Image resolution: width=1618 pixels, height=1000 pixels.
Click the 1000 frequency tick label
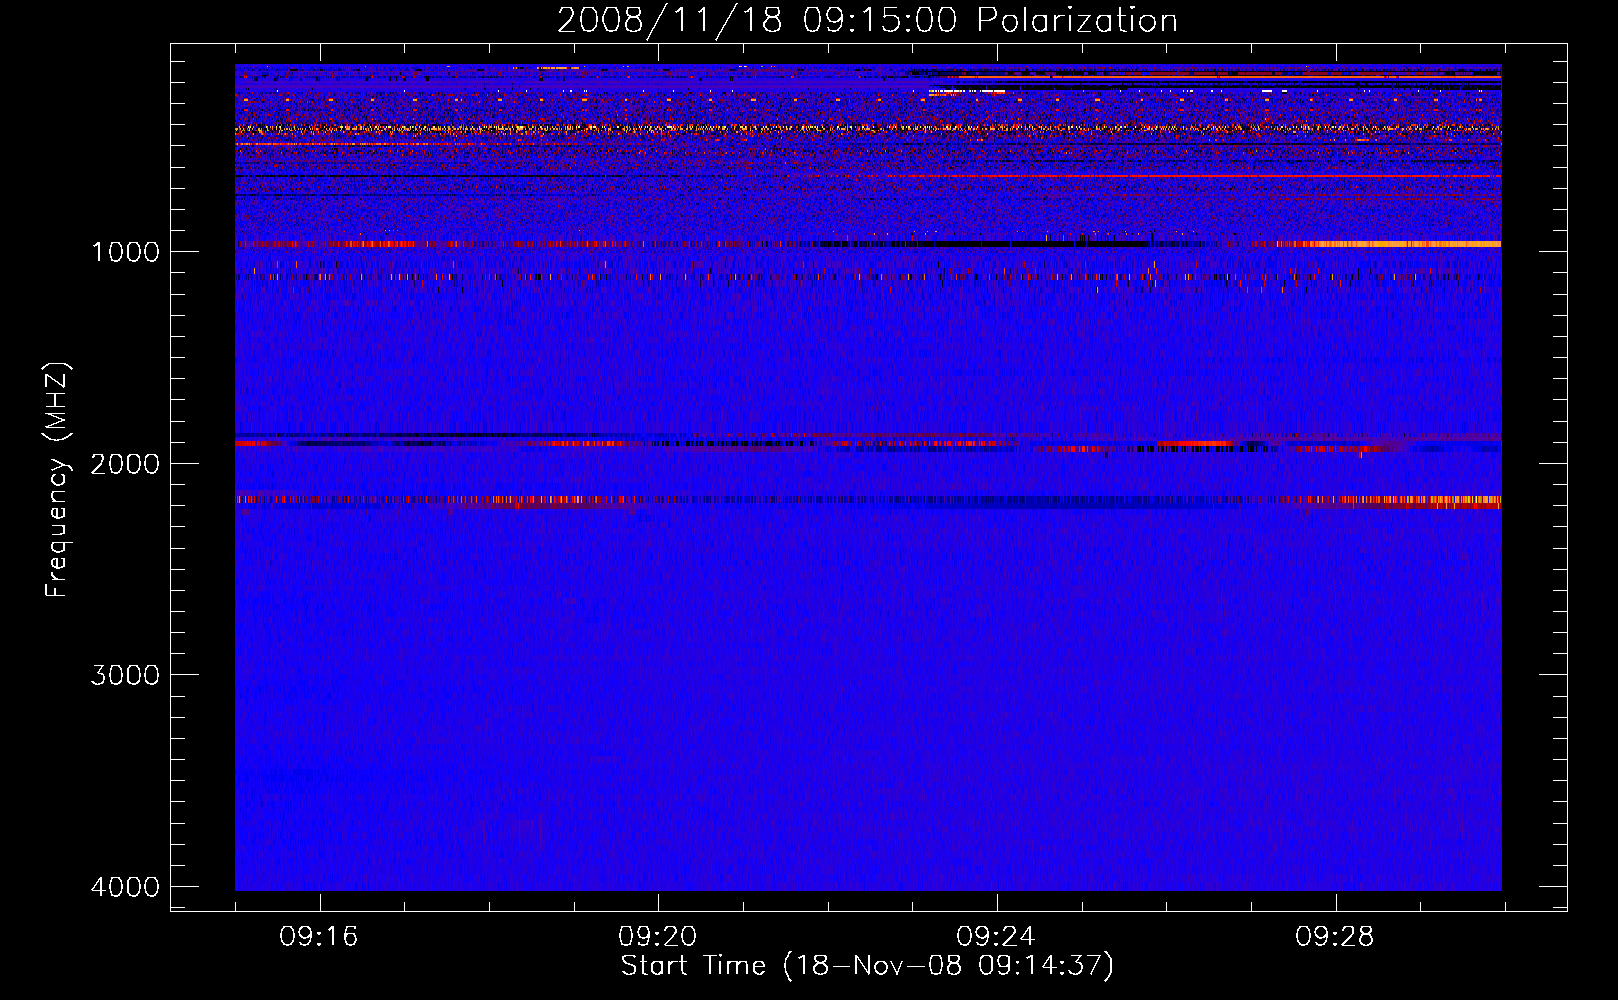pyautogui.click(x=125, y=252)
